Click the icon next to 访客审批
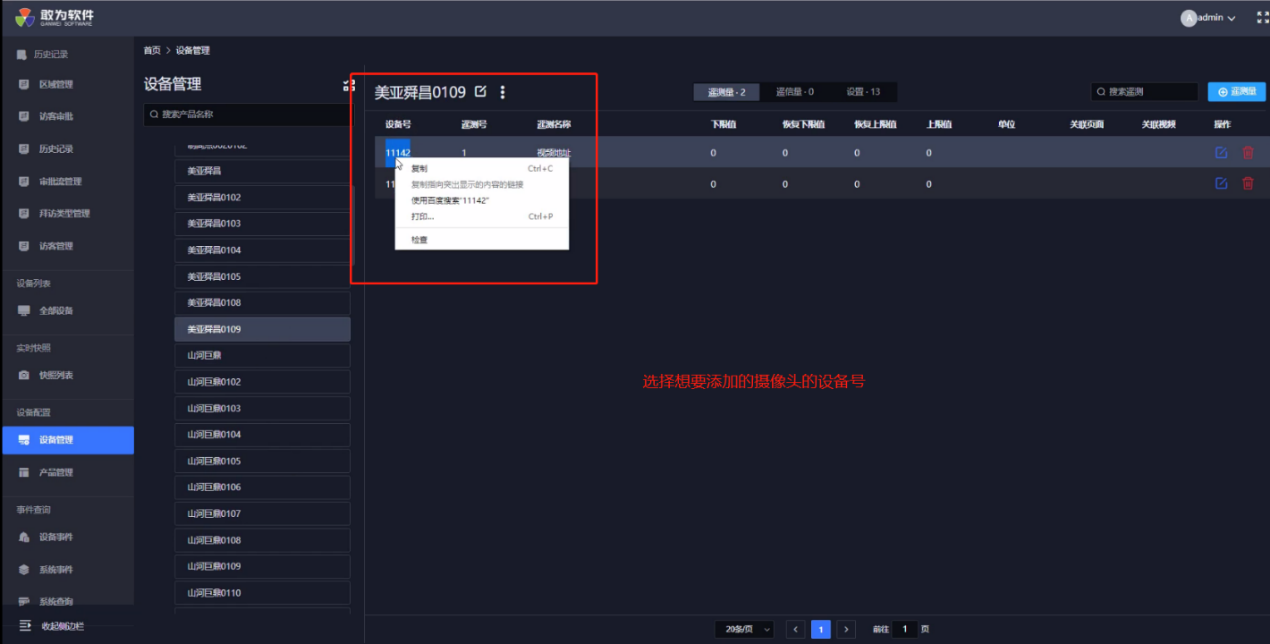Screen dimensions: 1270x644 click(24, 116)
